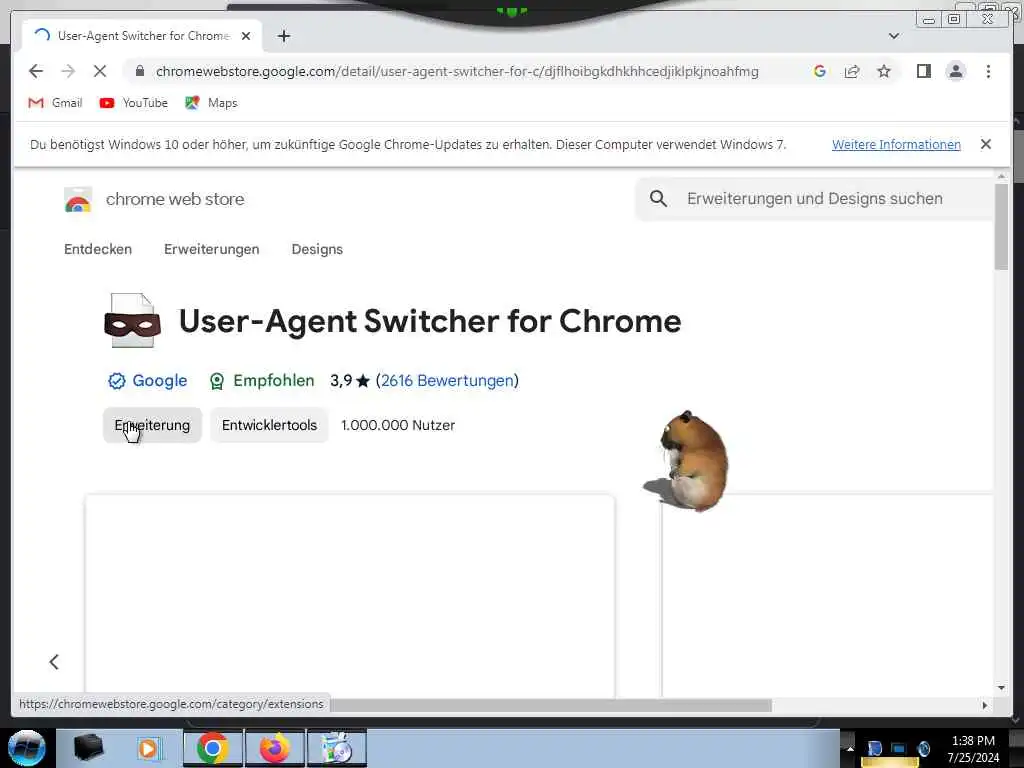Viewport: 1024px width, 768px height.
Task: Click the Chrome taskbar icon
Action: pos(212,748)
